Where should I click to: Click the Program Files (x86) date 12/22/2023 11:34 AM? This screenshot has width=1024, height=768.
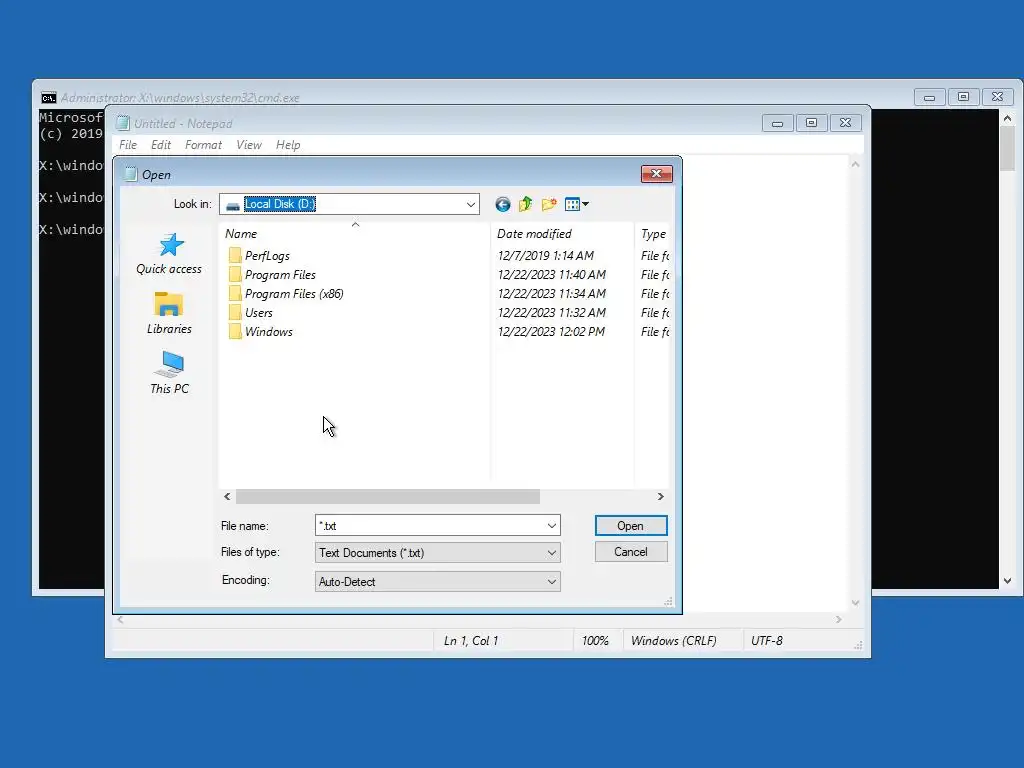point(552,294)
